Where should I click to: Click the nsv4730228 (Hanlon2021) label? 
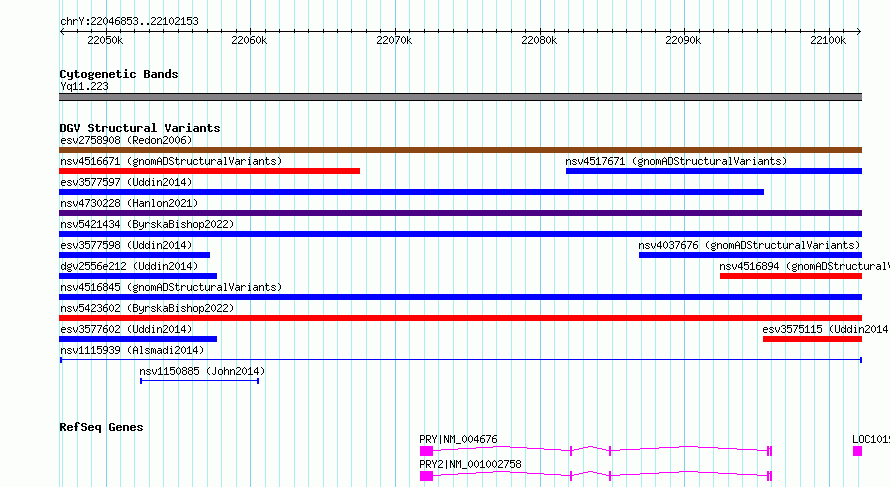click(129, 203)
